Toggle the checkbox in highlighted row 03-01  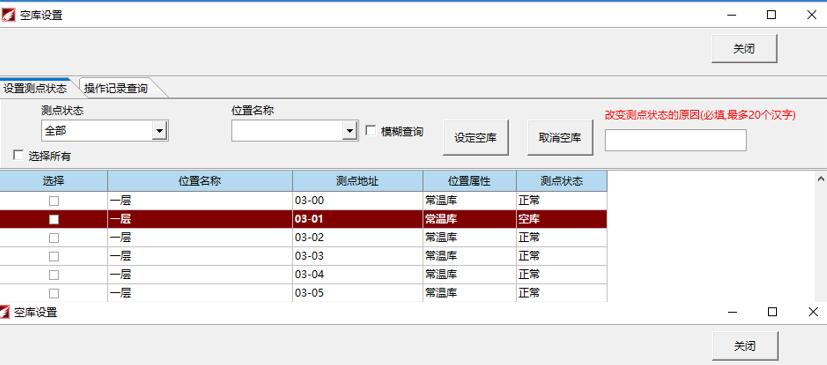click(54, 219)
